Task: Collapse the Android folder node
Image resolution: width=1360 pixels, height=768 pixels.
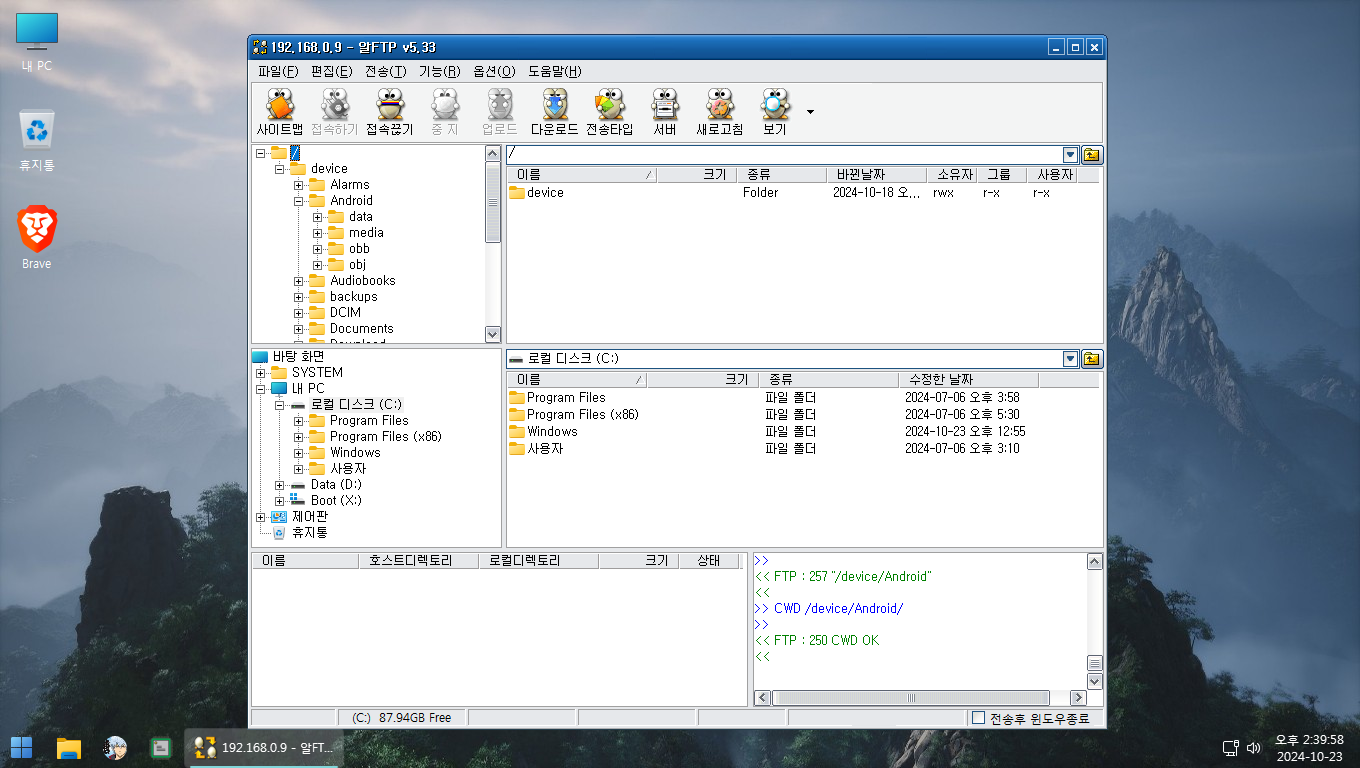Action: click(298, 201)
